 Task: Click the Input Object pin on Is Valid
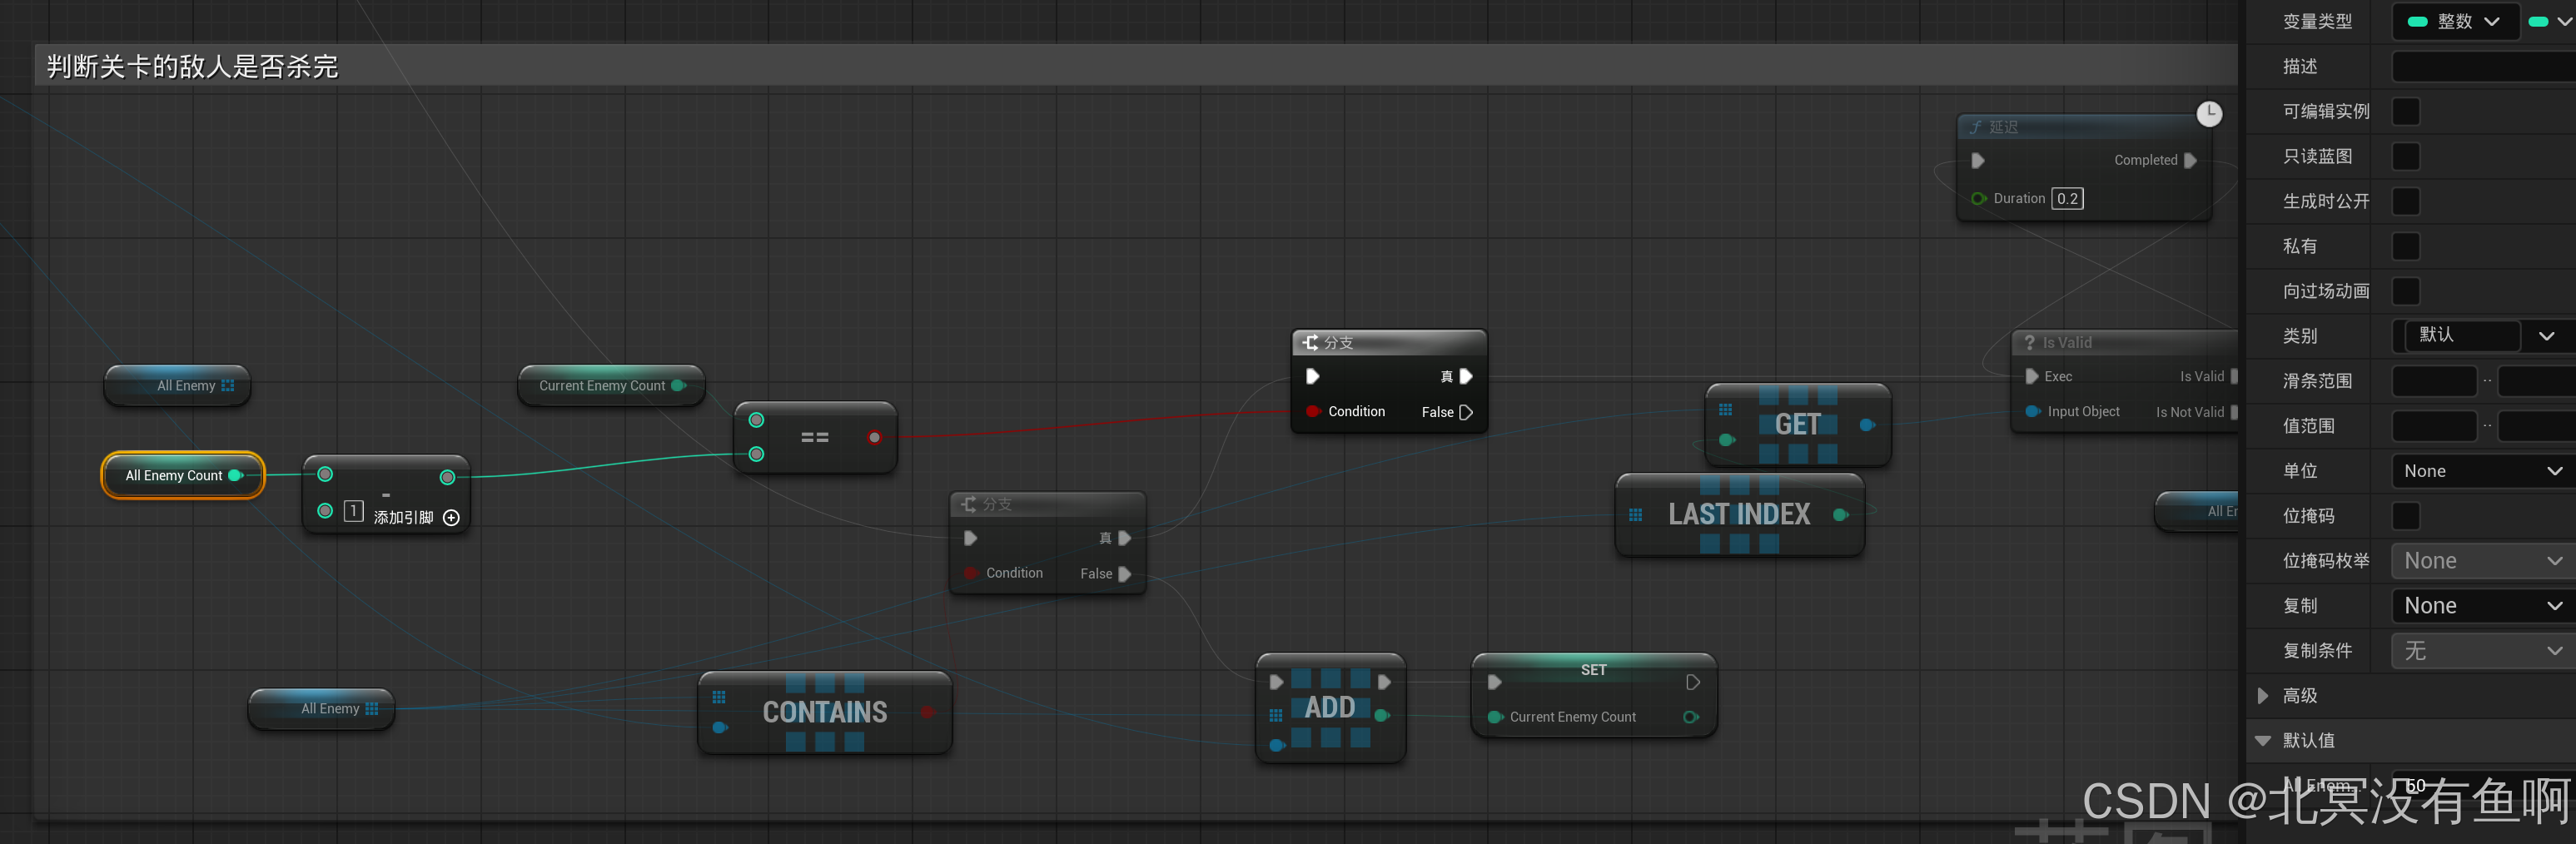pyautogui.click(x=2032, y=411)
